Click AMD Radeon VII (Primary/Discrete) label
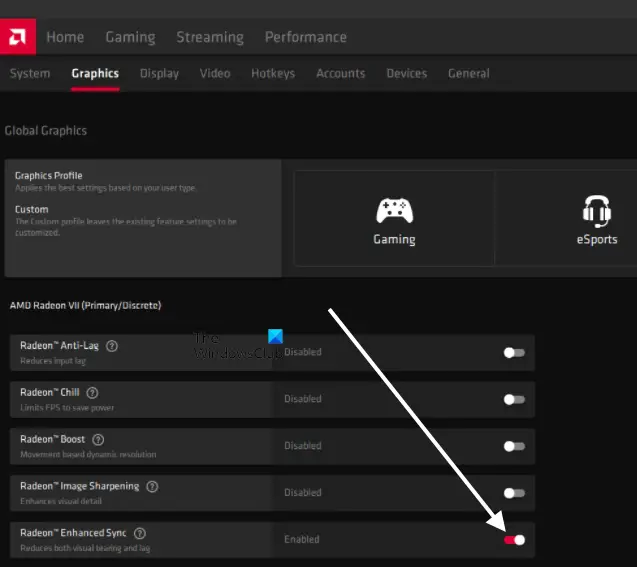 pyautogui.click(x=85, y=305)
